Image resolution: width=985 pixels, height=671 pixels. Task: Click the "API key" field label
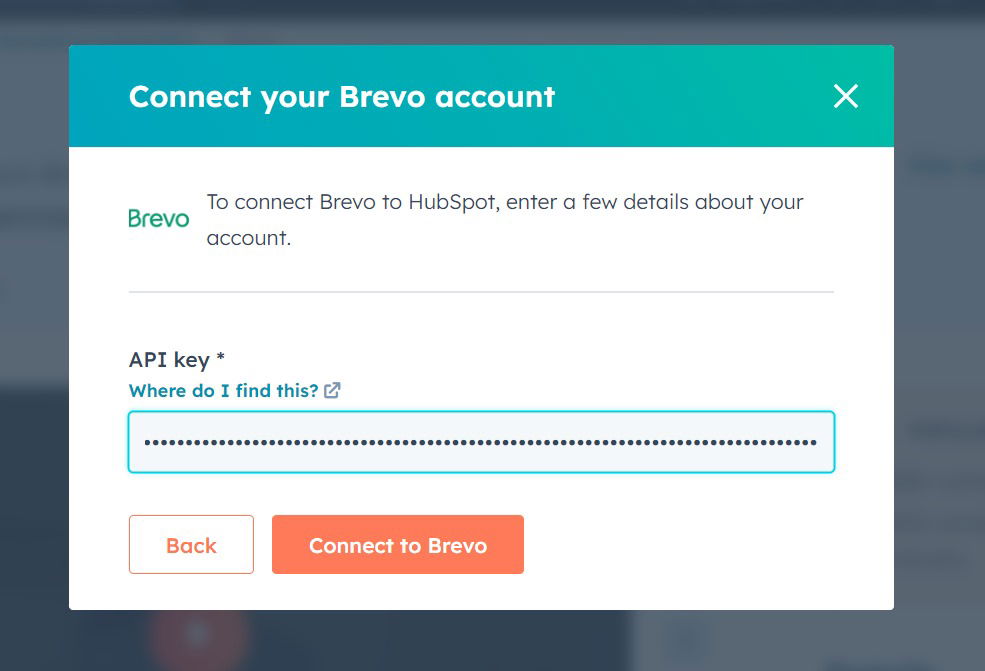click(x=169, y=360)
